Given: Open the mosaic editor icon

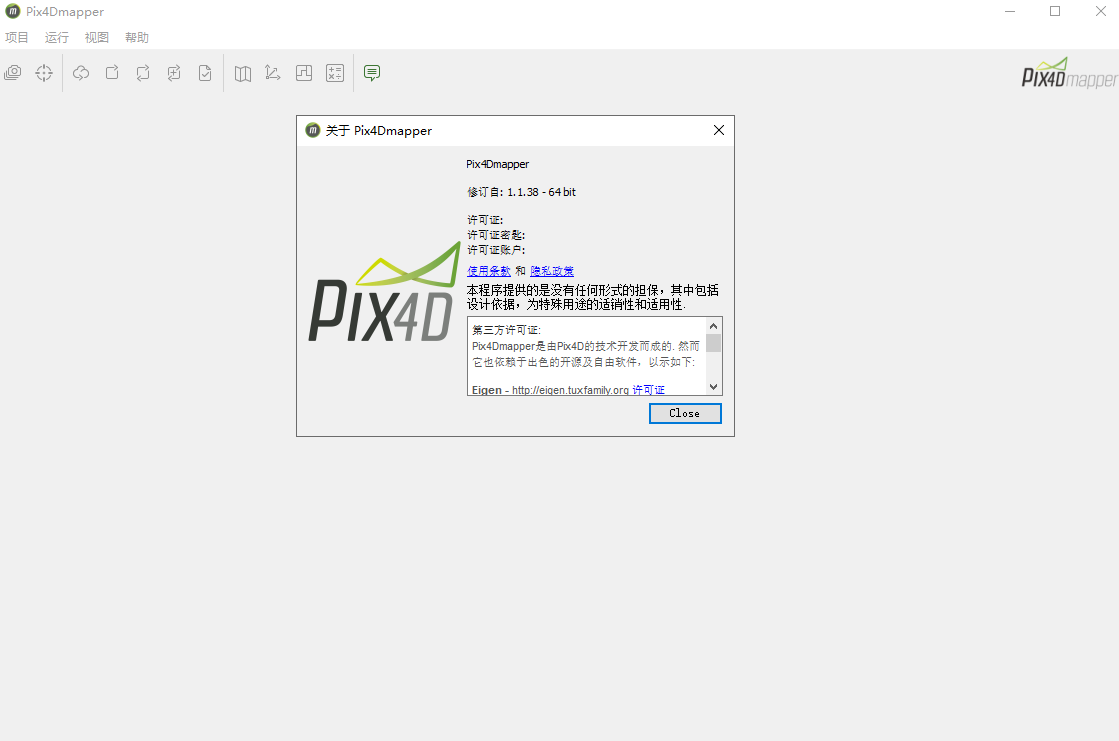Looking at the screenshot, I should (304, 73).
